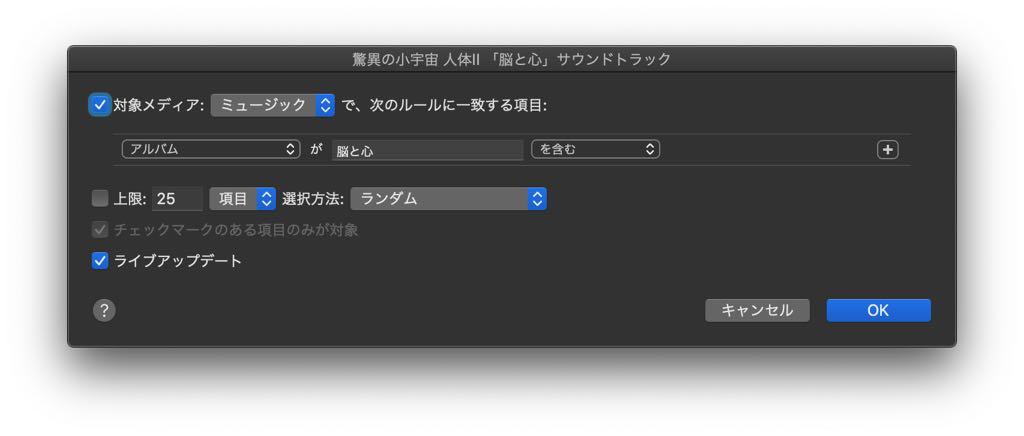Open the ミュージック media type dropdown
This screenshot has width=1024, height=436.
272,105
